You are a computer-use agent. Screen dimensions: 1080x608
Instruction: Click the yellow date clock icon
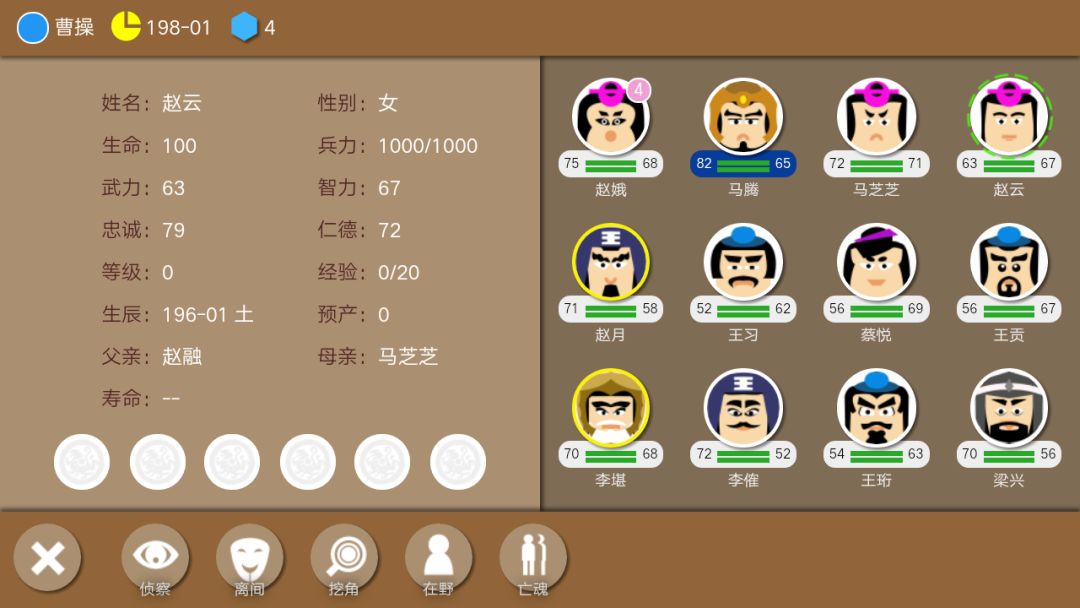[126, 27]
